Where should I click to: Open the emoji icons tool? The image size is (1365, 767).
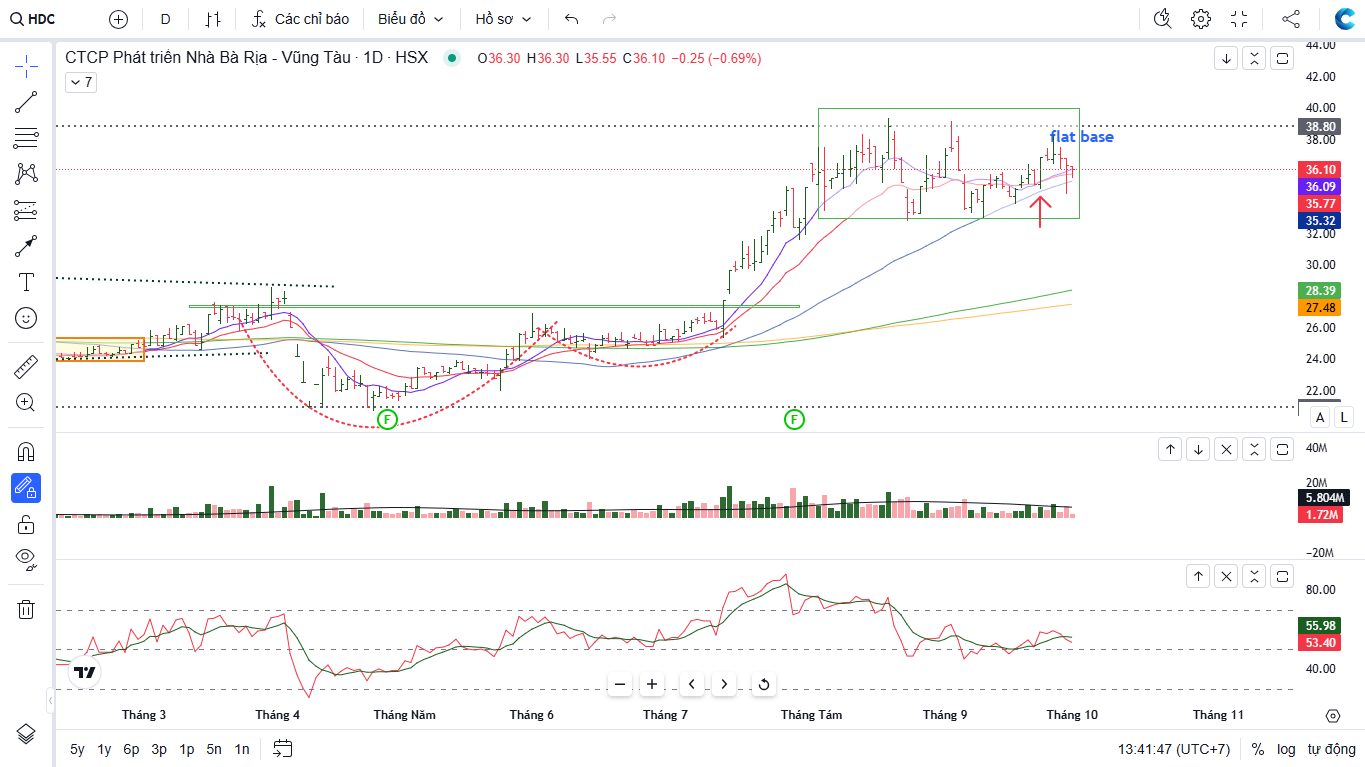coord(26,318)
